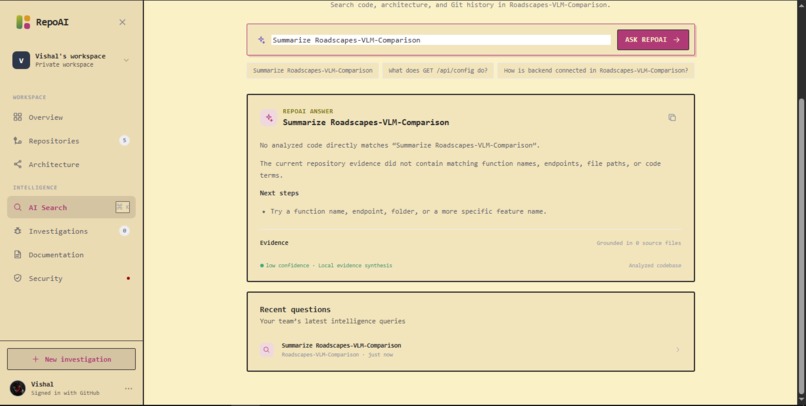Expand Vishal's workspace switcher chevron
The width and height of the screenshot is (806, 406).
click(x=126, y=60)
